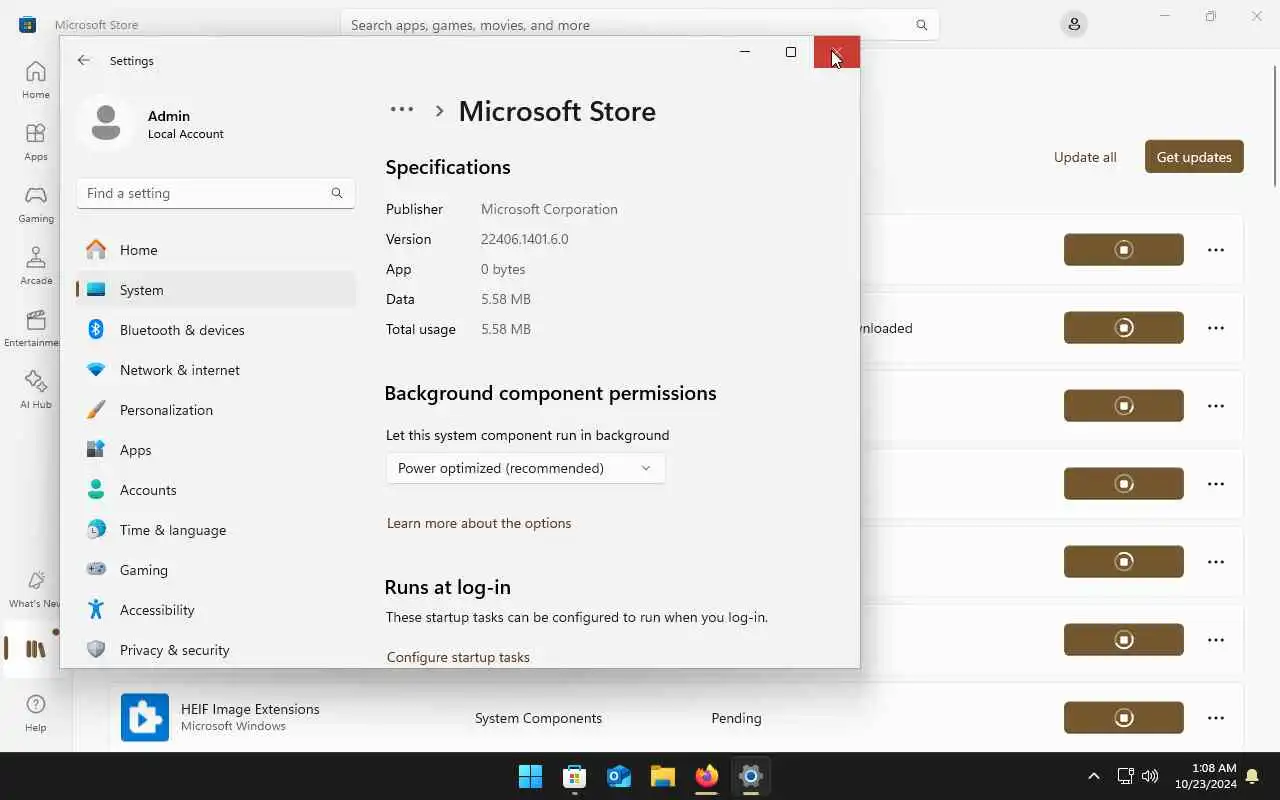Viewport: 1280px width, 800px height.
Task: Open Apps section in Microsoft Store sidebar
Action: tap(35, 142)
